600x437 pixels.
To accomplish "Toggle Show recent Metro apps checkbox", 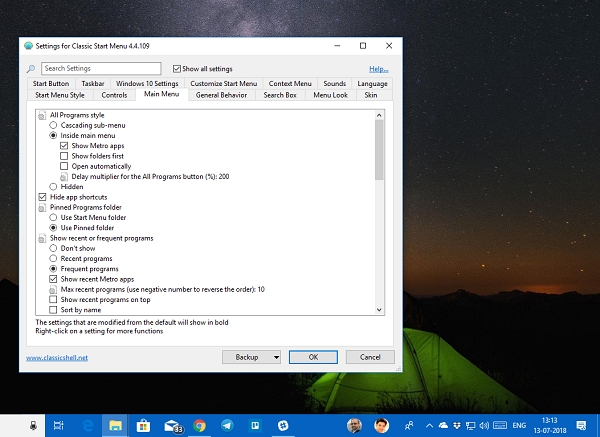I will (x=53, y=279).
